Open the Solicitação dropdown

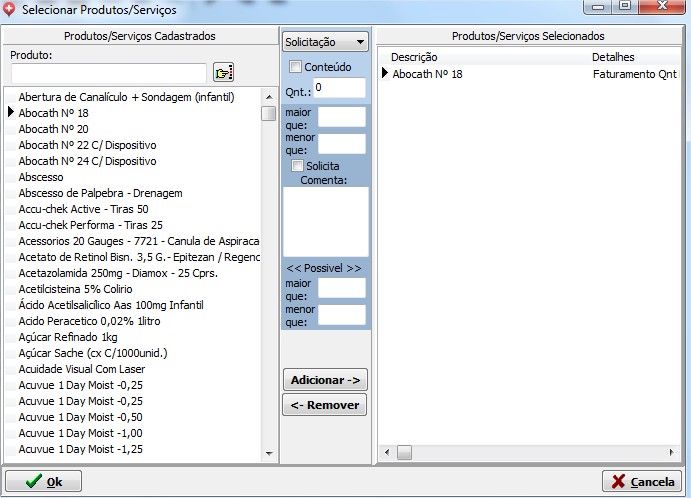(325, 42)
